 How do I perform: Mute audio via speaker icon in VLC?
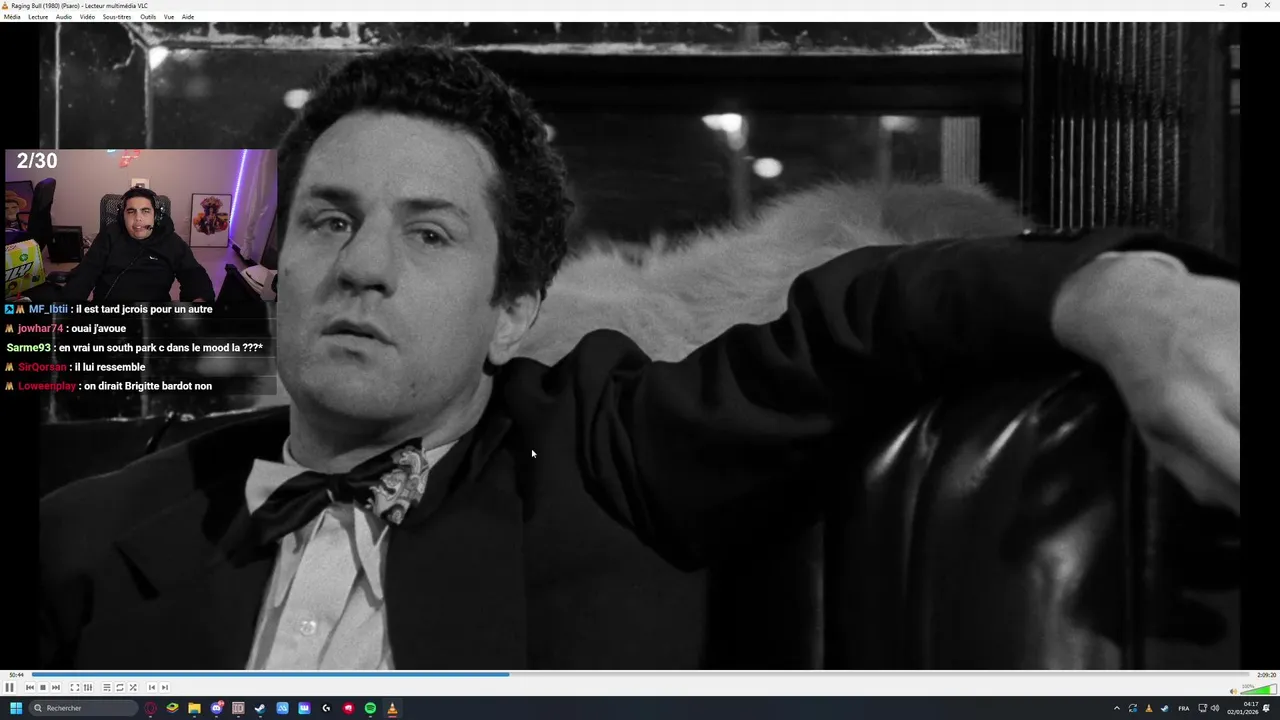pos(1234,690)
